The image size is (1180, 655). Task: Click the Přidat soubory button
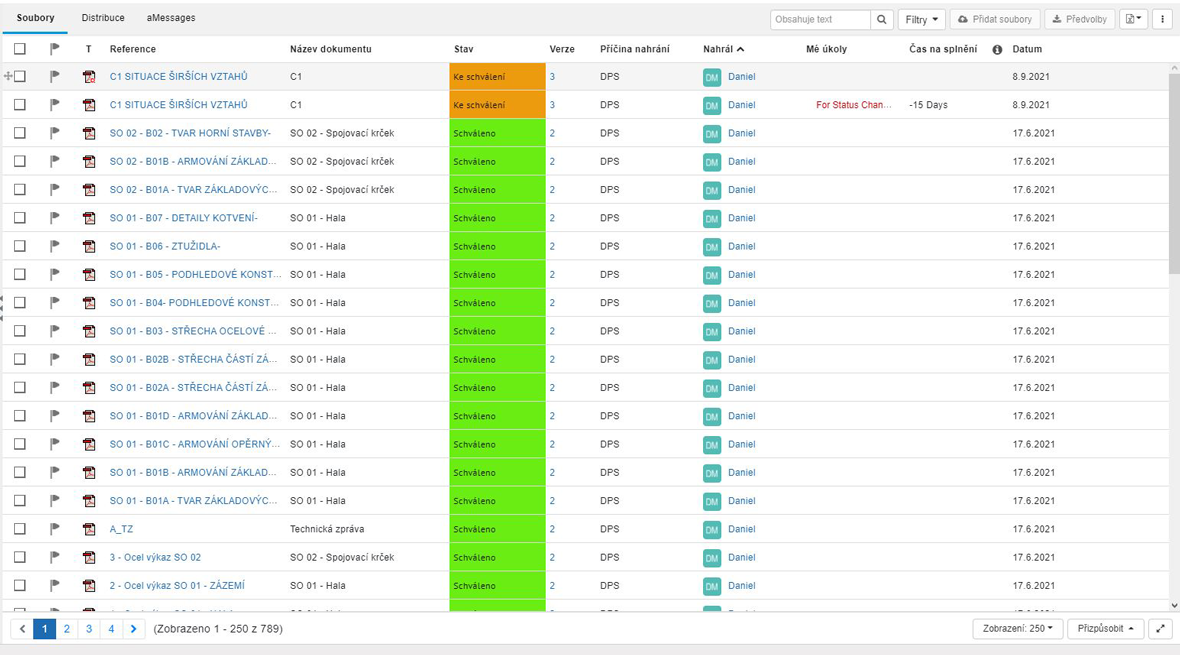click(995, 20)
